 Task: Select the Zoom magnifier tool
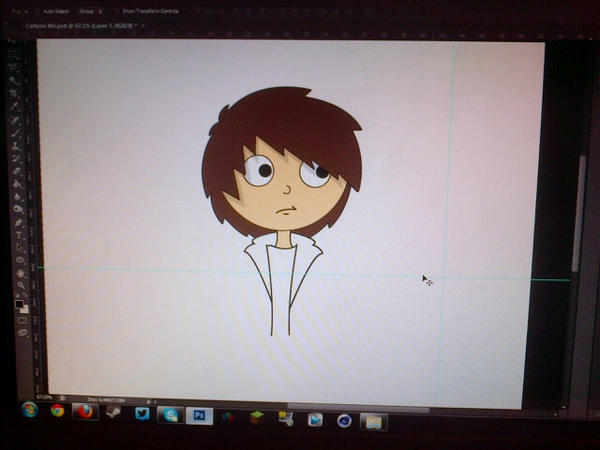20,285
